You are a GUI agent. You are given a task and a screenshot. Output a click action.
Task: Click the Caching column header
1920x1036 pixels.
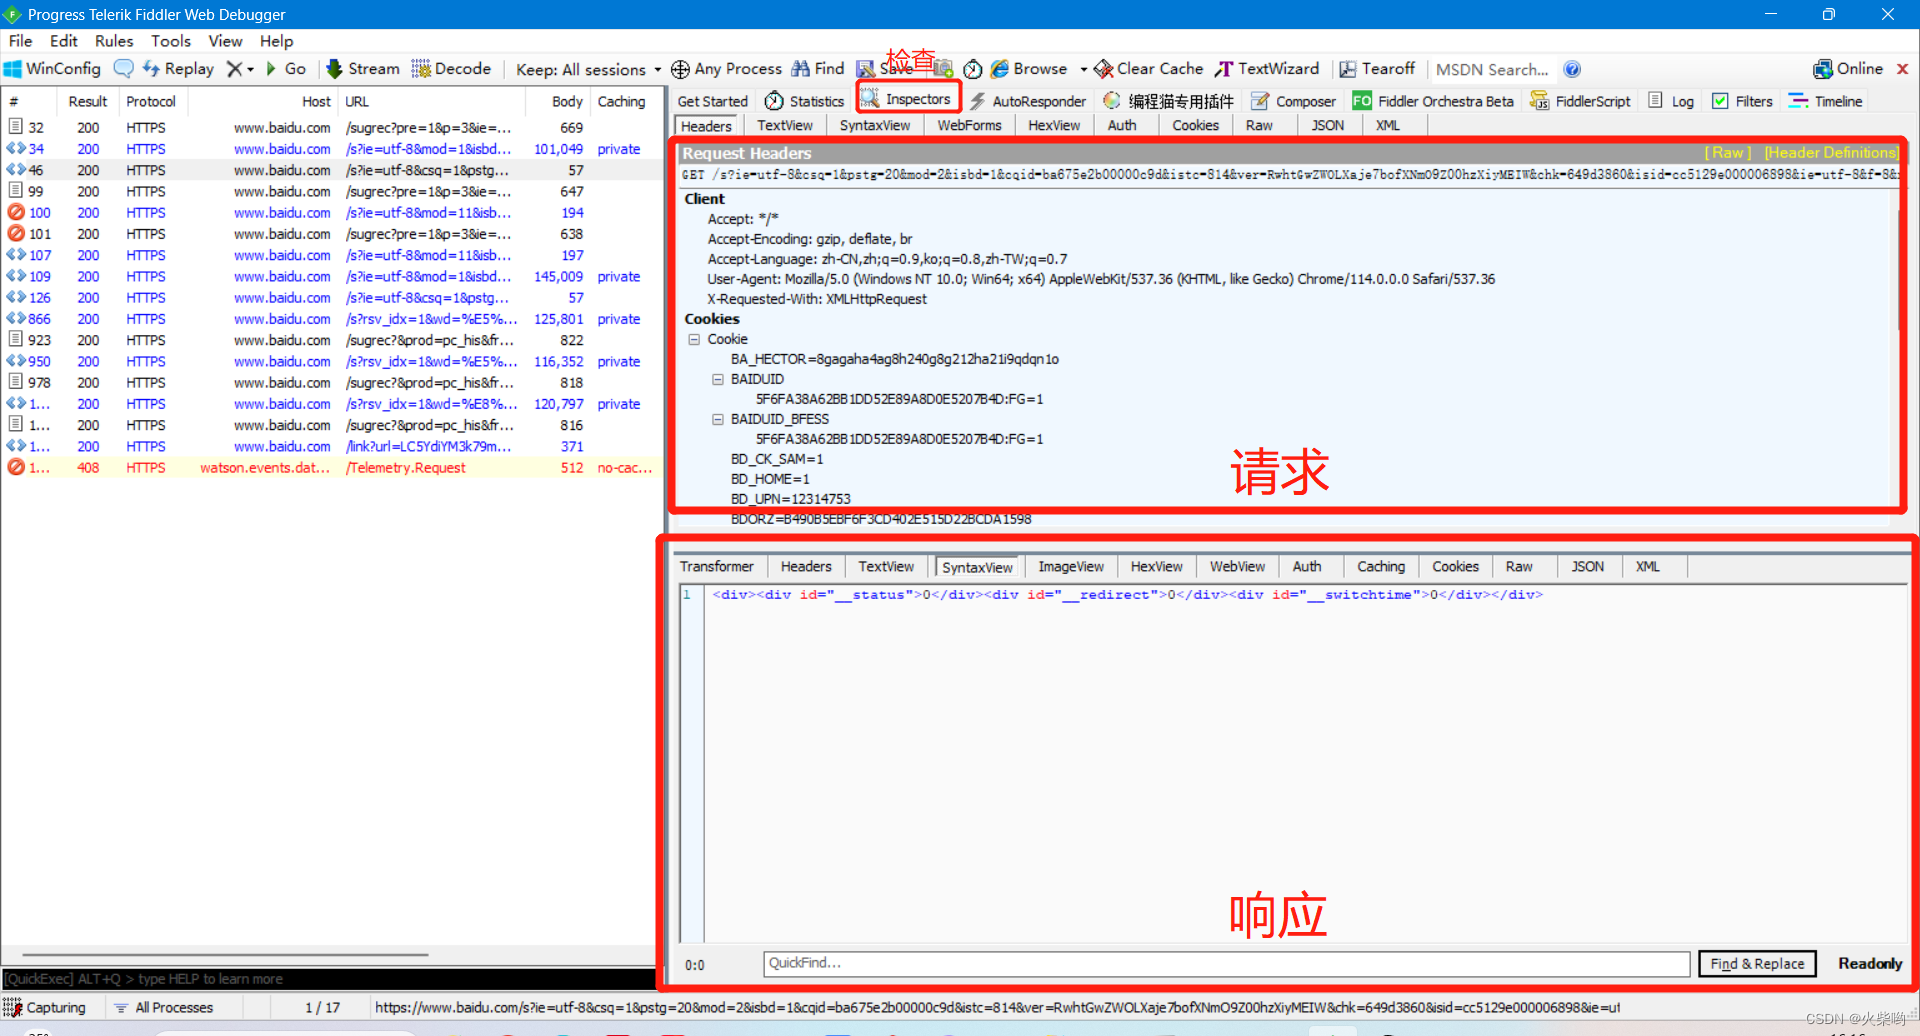tap(622, 101)
